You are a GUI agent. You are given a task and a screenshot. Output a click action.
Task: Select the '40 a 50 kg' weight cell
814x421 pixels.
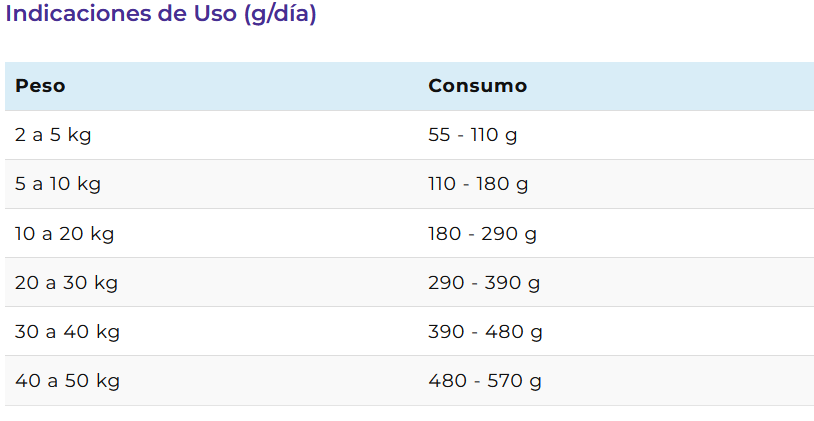coord(67,381)
